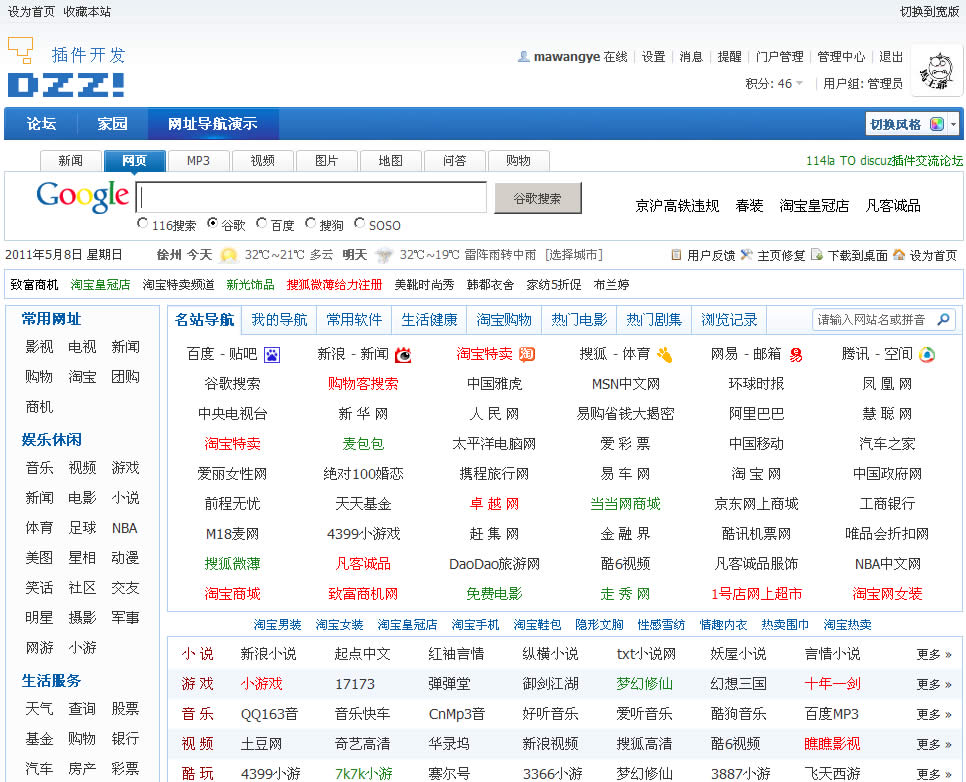Click the Google logo
Screen dimensions: 966x782
point(83,197)
